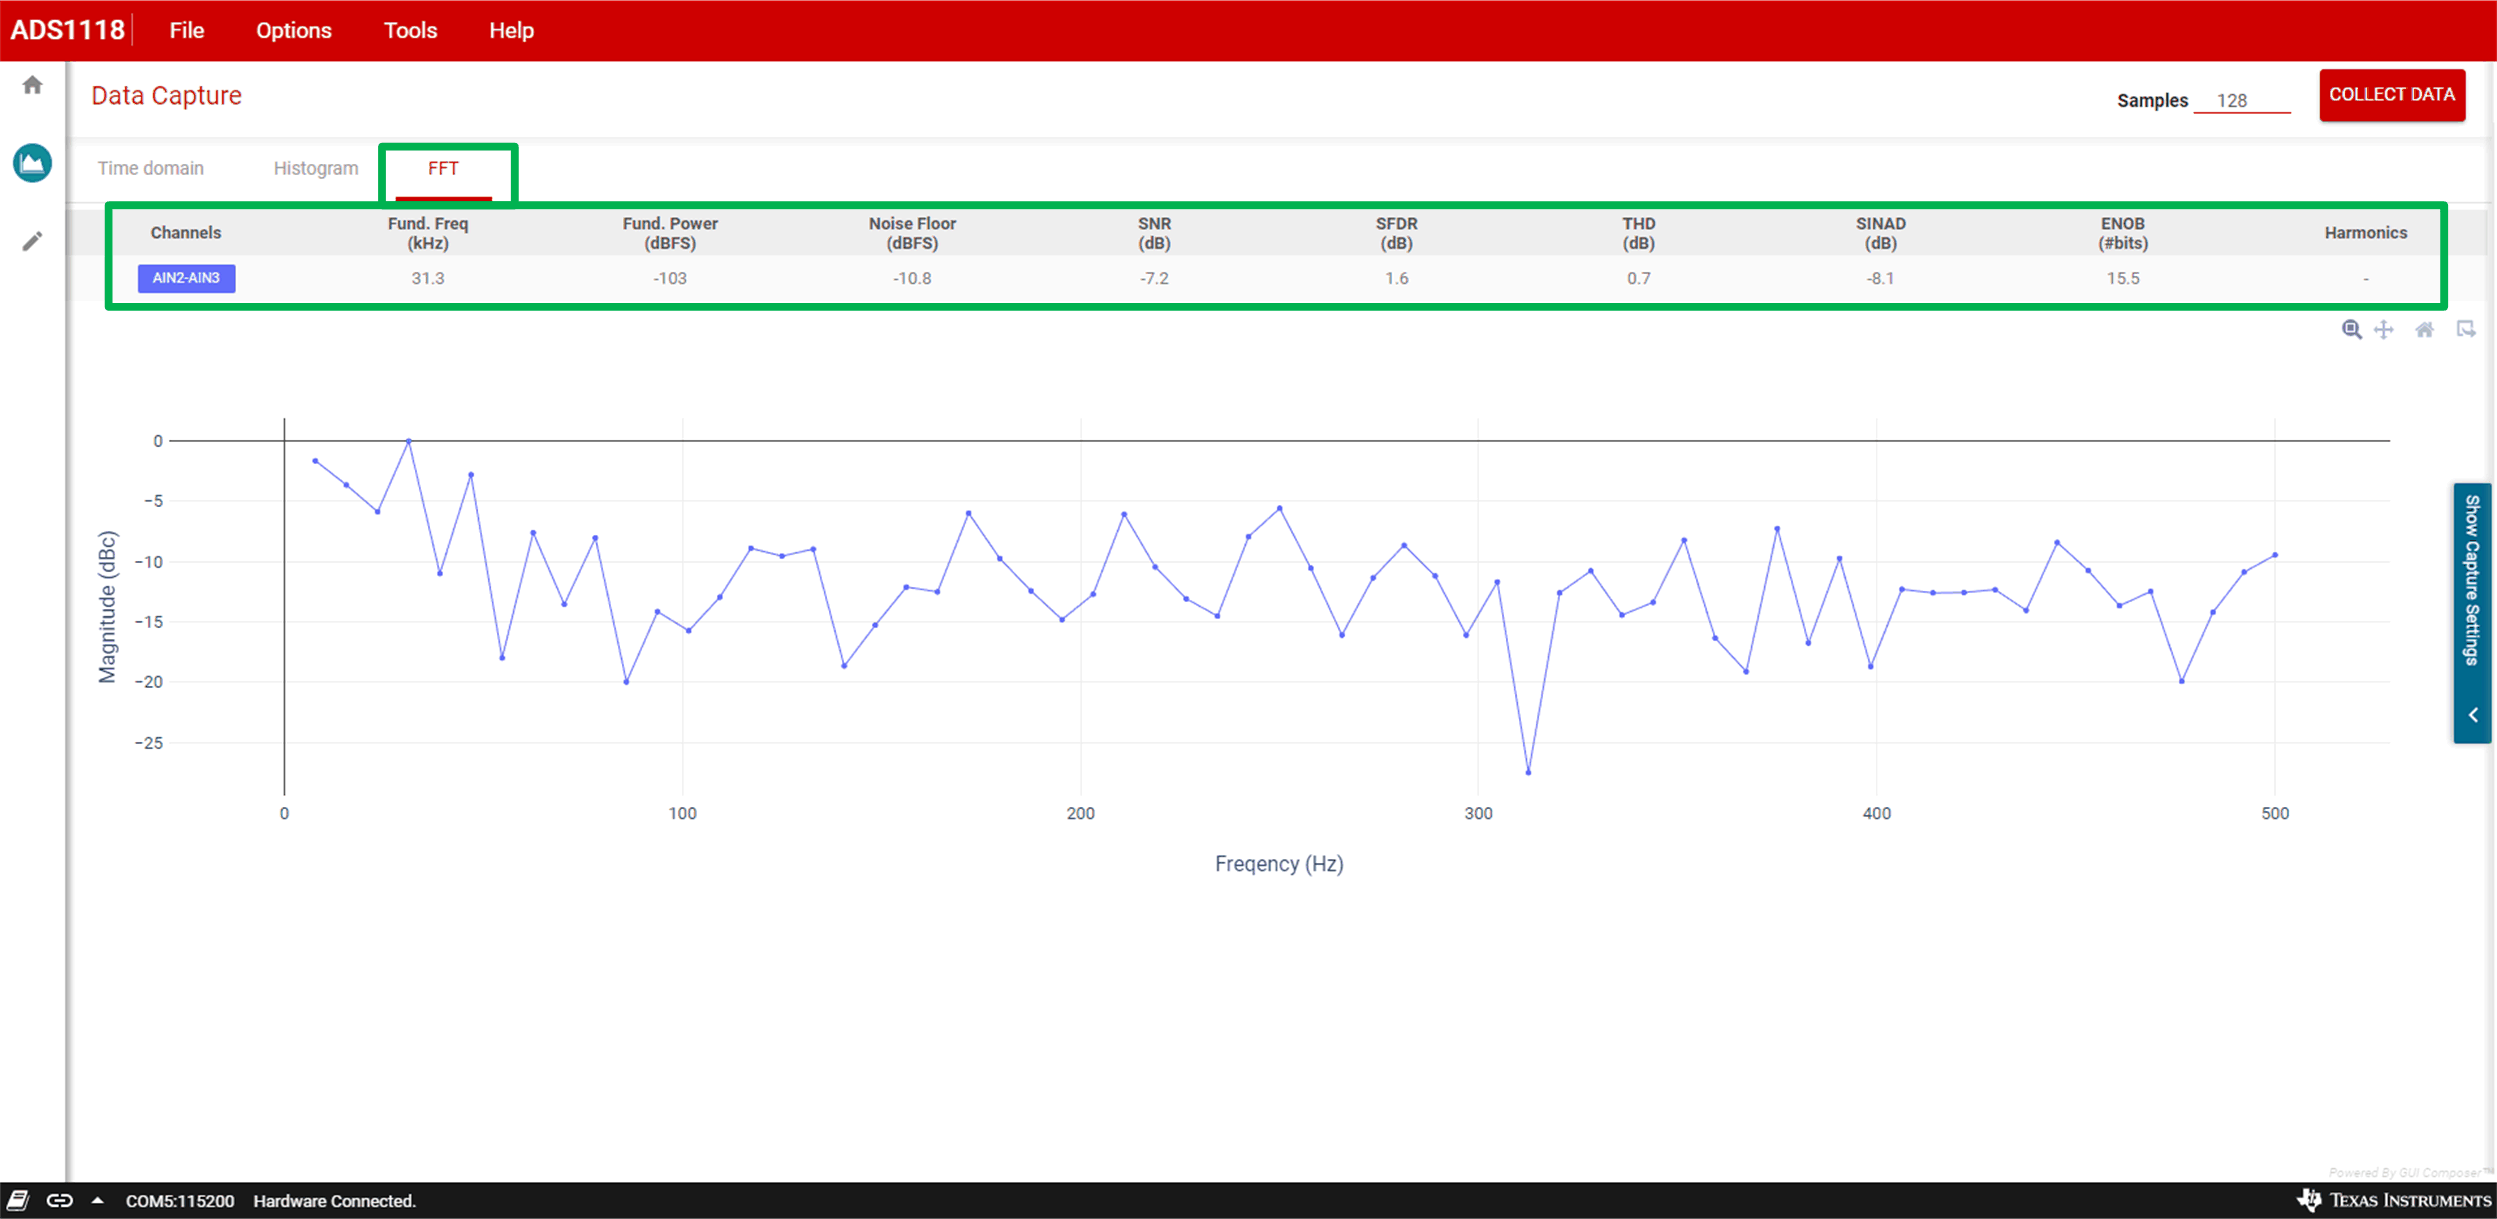This screenshot has height=1219, width=2497.
Task: Click the Samples input field
Action: (2241, 101)
